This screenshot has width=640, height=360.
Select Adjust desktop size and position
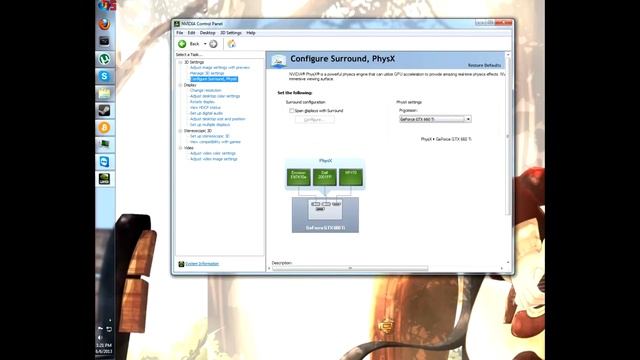coord(218,119)
